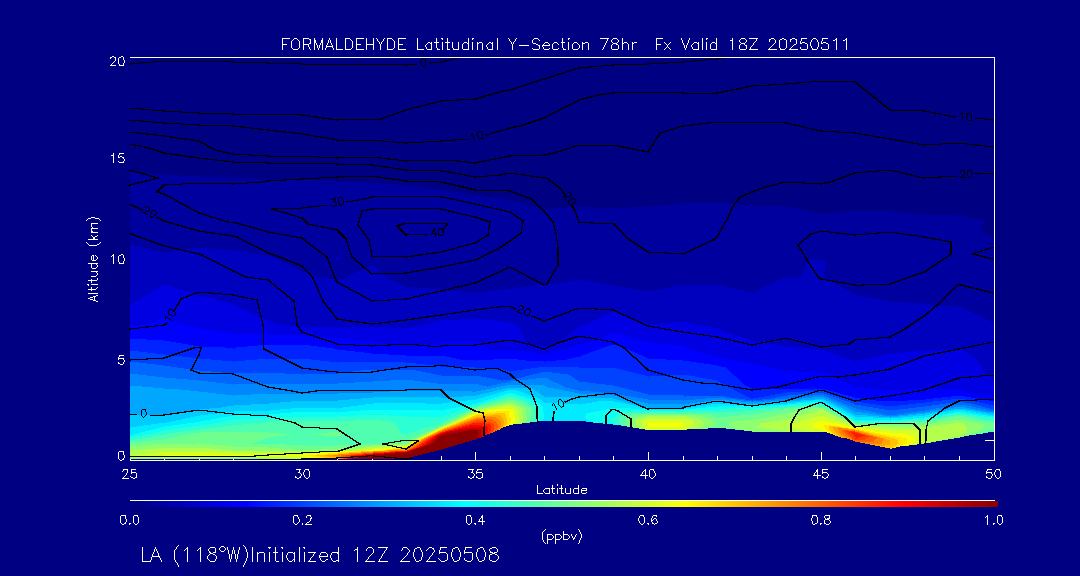Click the color scale value 0.8
The height and width of the screenshot is (576, 1080).
click(x=821, y=520)
